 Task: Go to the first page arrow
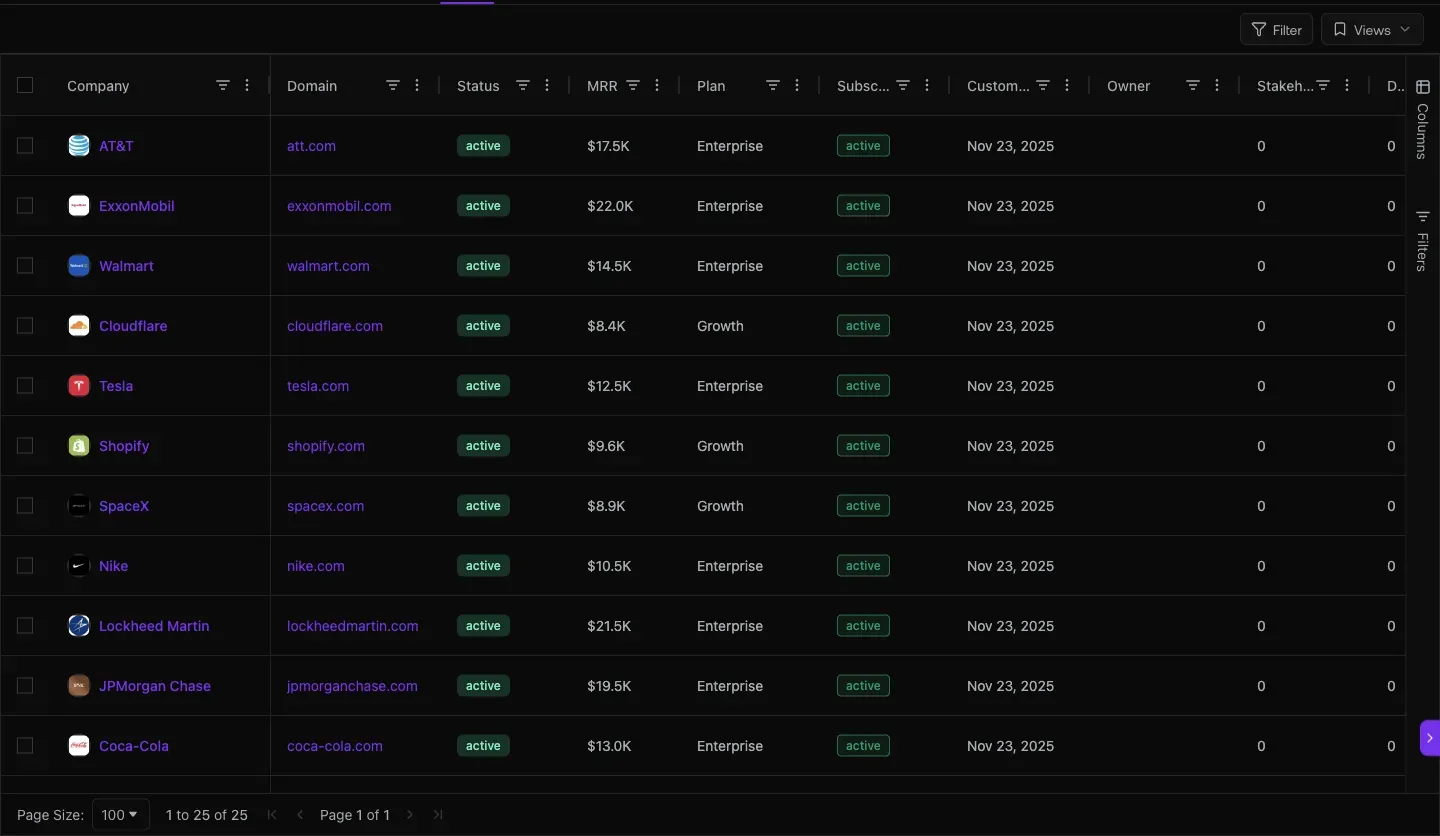click(x=272, y=815)
